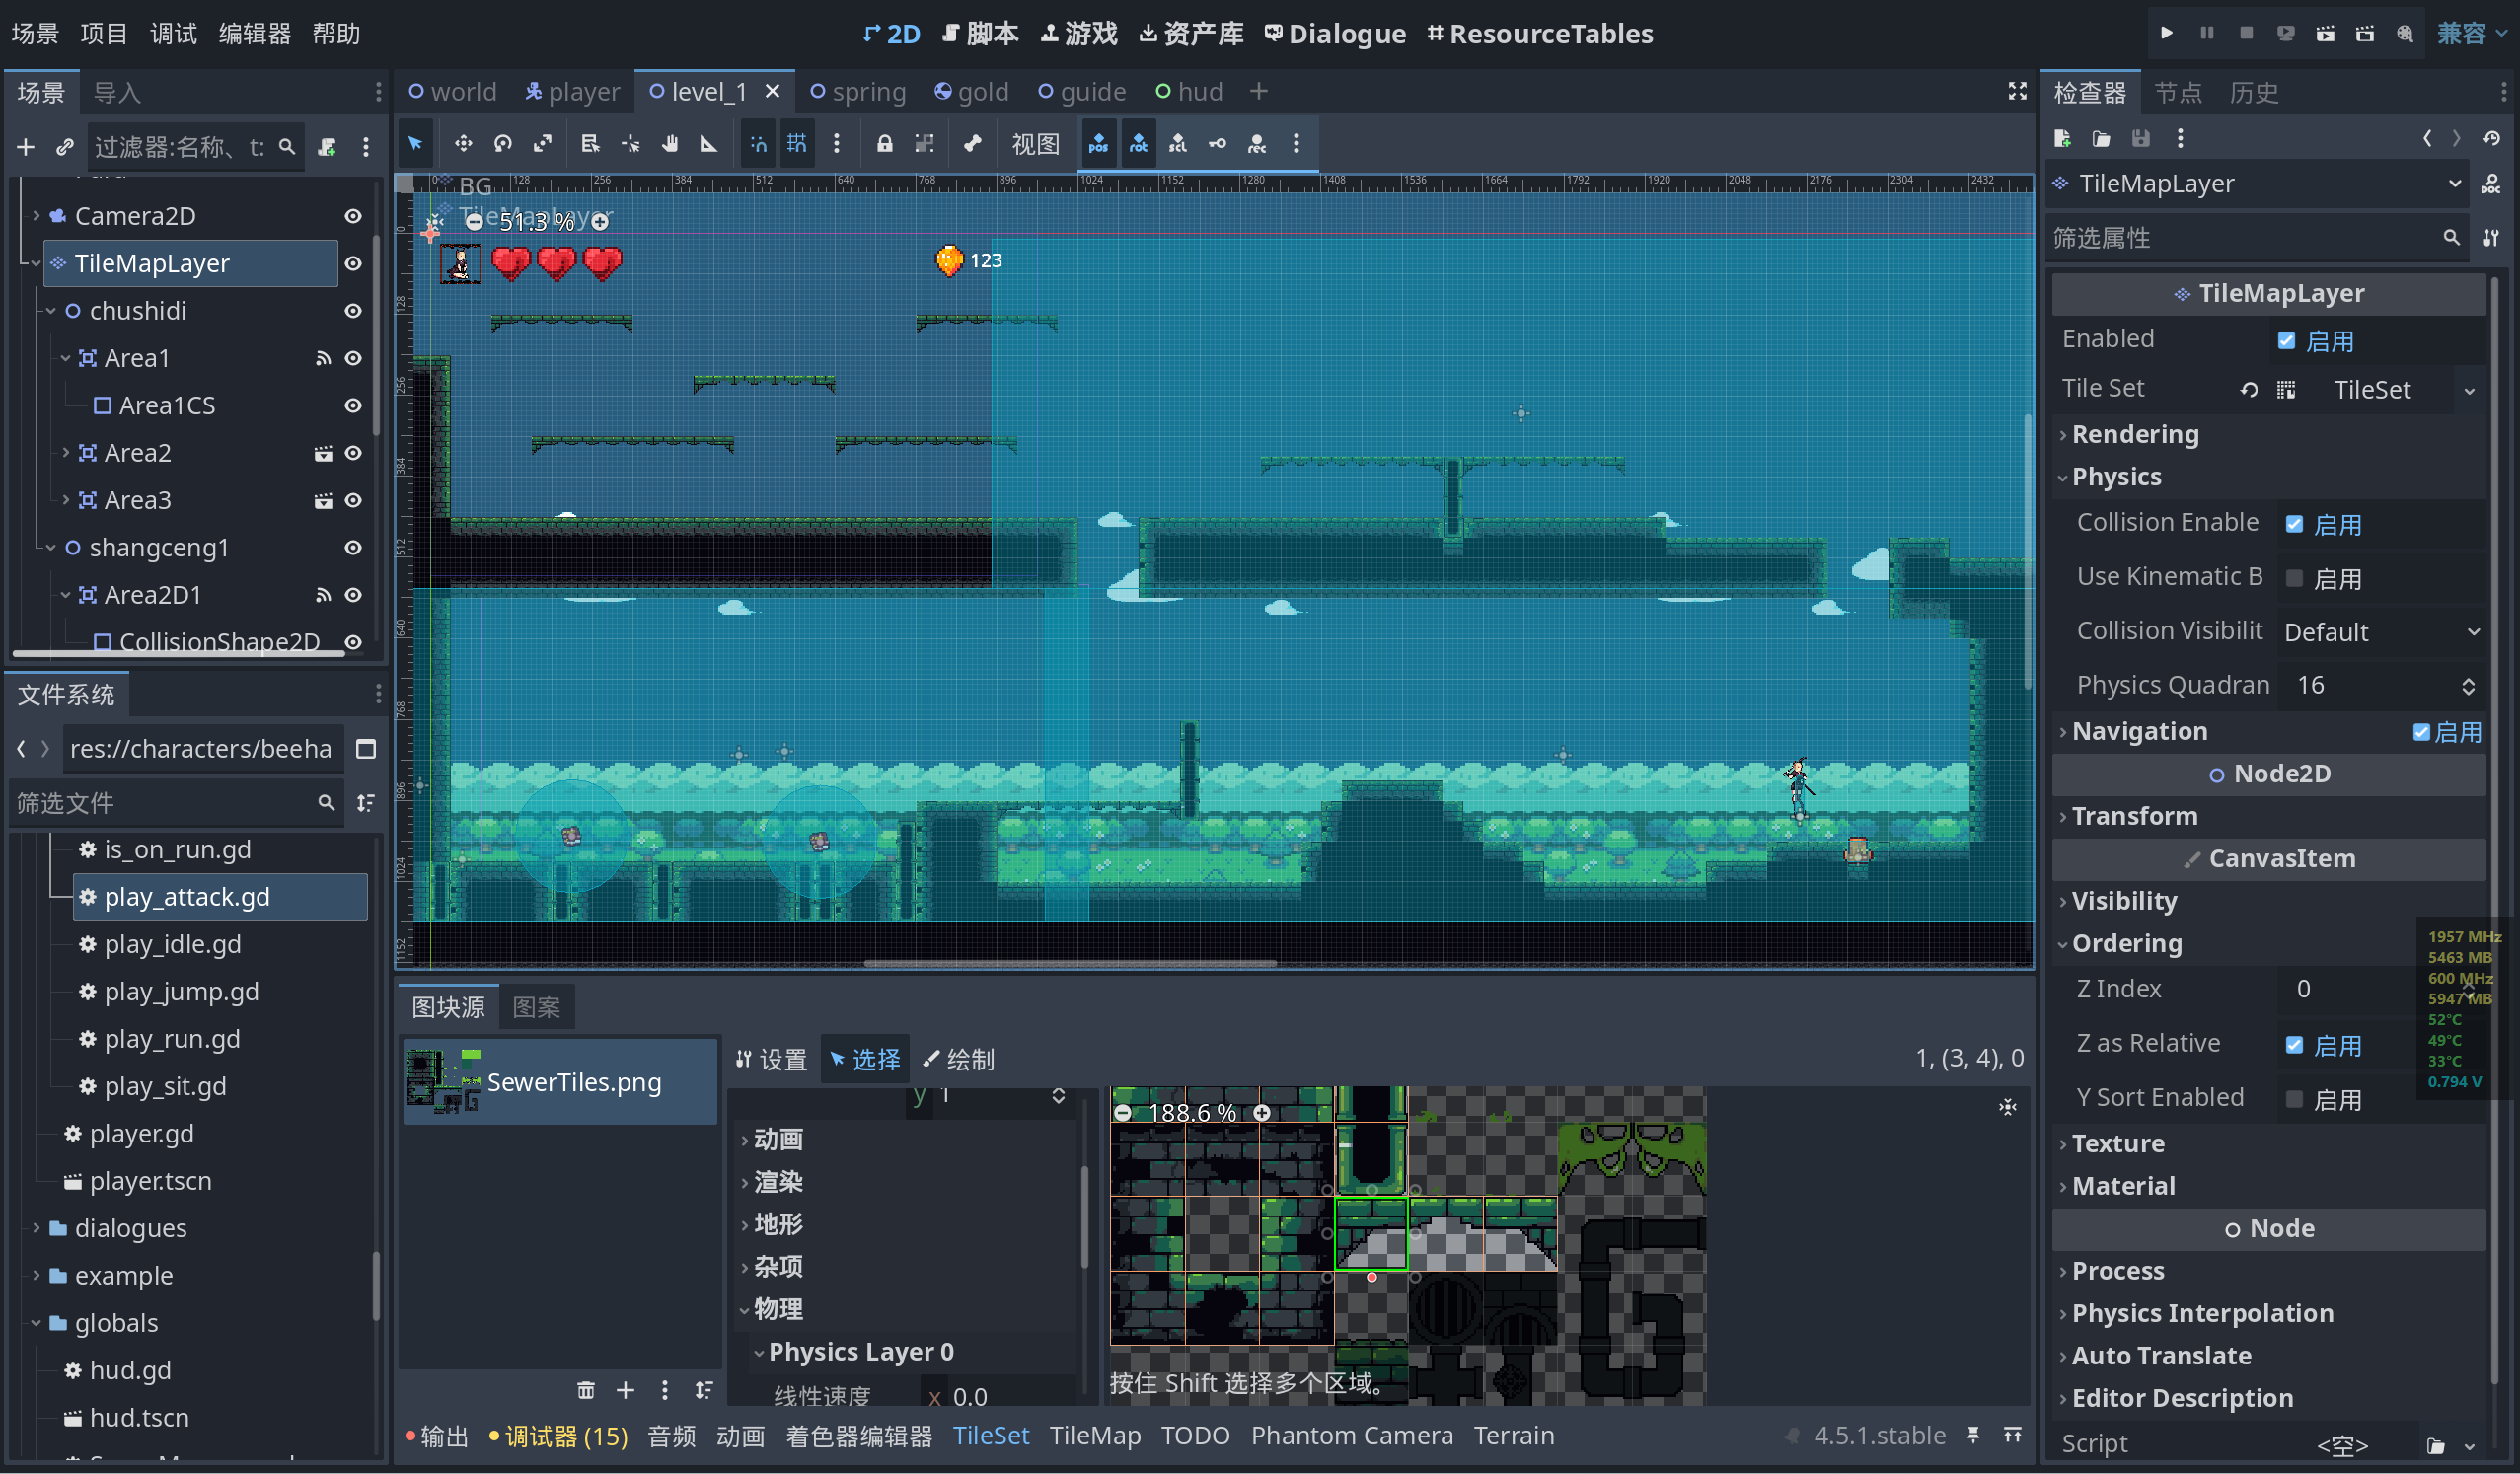Select the Move mode tool
Screen dimensions: 2520x1474
click(463, 144)
